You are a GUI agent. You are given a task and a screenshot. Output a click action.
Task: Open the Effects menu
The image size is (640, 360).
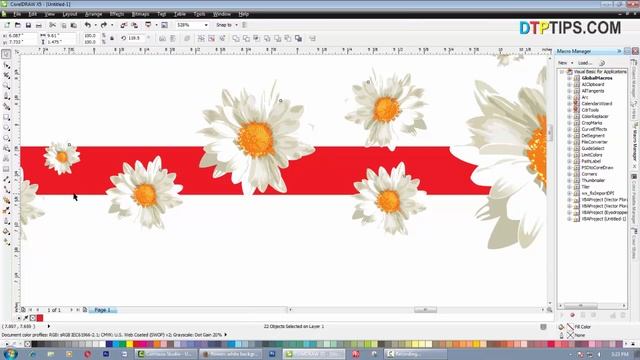click(117, 14)
